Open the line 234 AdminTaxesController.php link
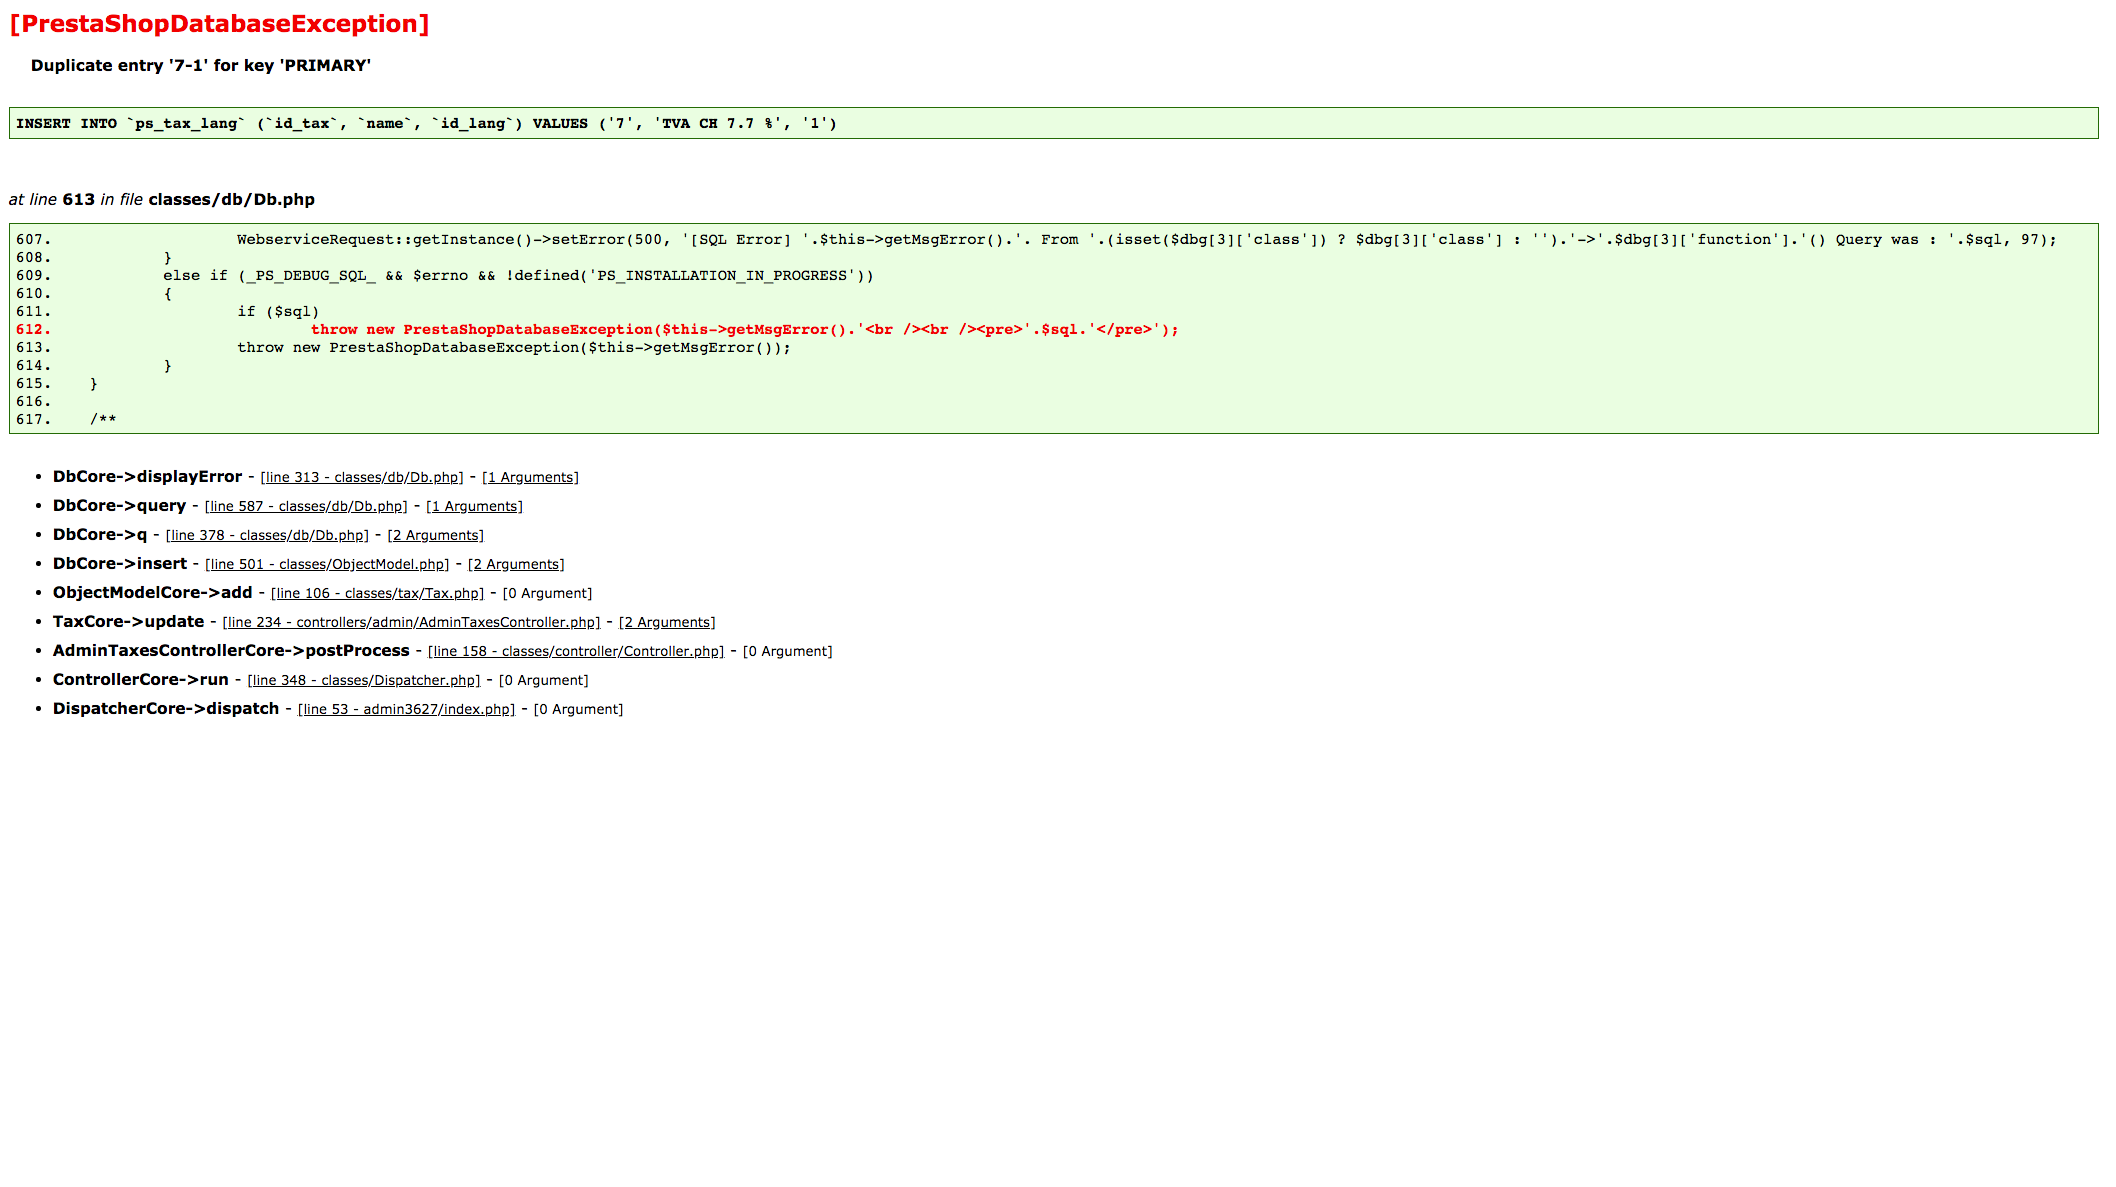 coord(411,623)
